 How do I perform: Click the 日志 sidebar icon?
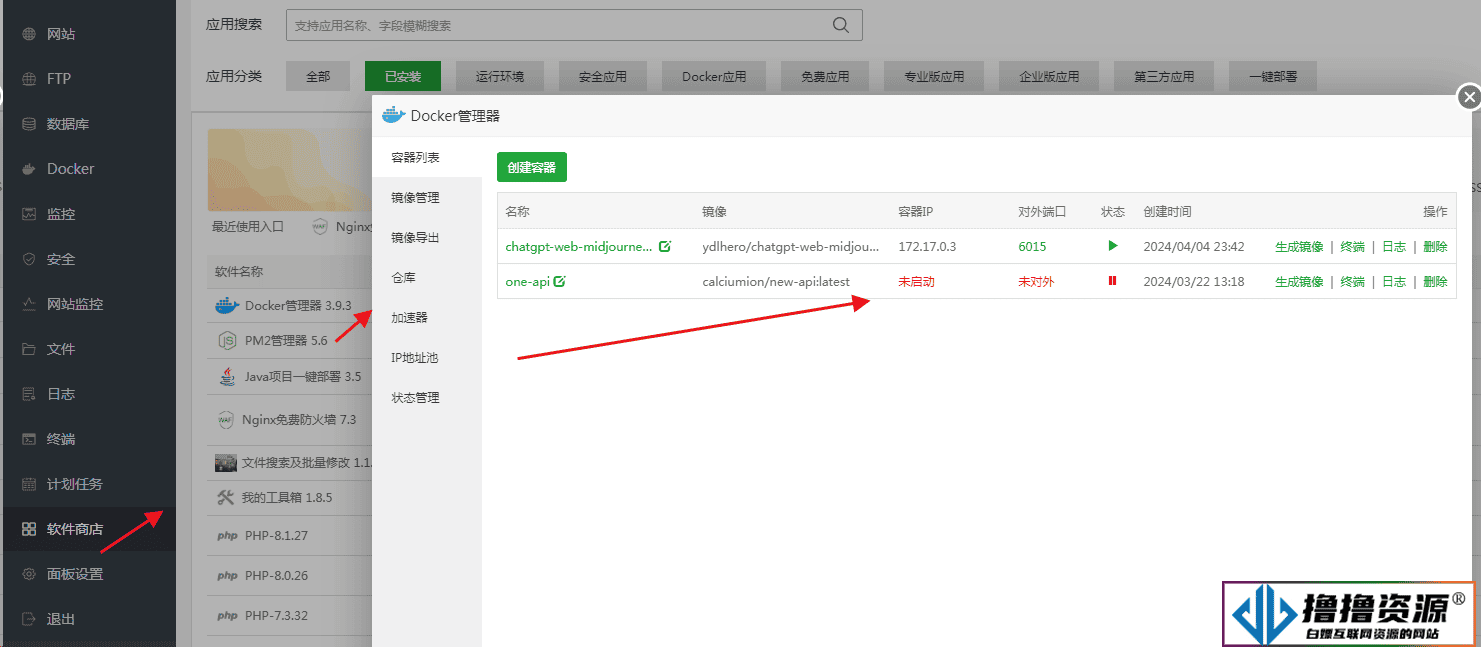29,394
